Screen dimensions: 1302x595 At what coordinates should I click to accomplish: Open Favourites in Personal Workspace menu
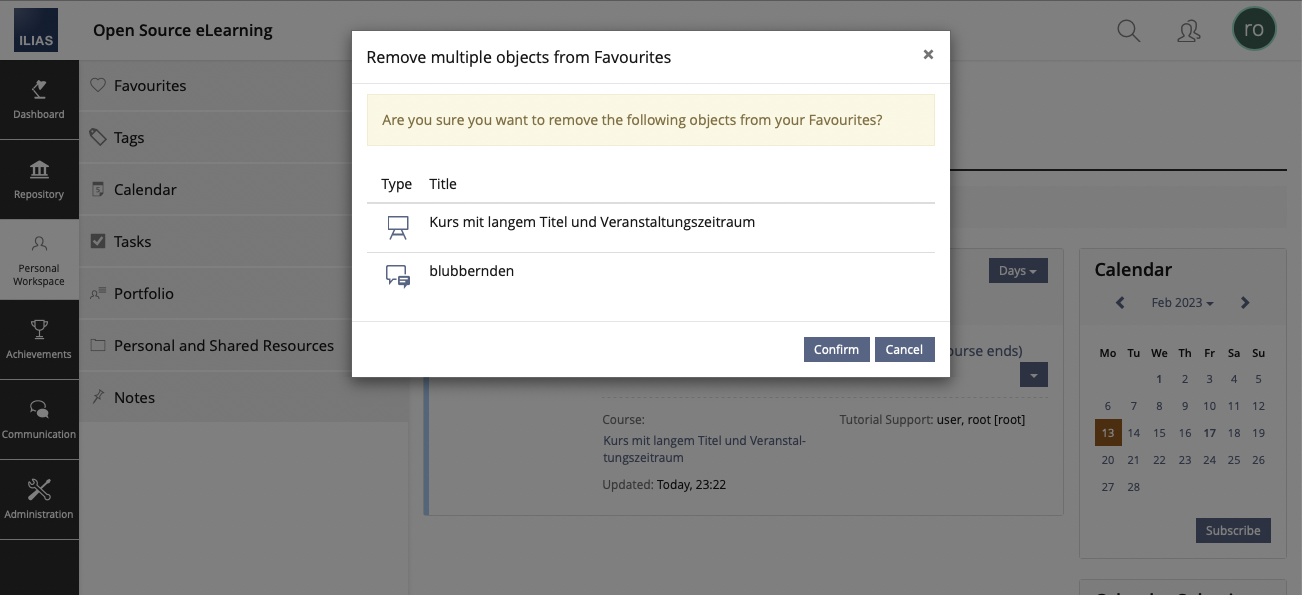click(150, 86)
